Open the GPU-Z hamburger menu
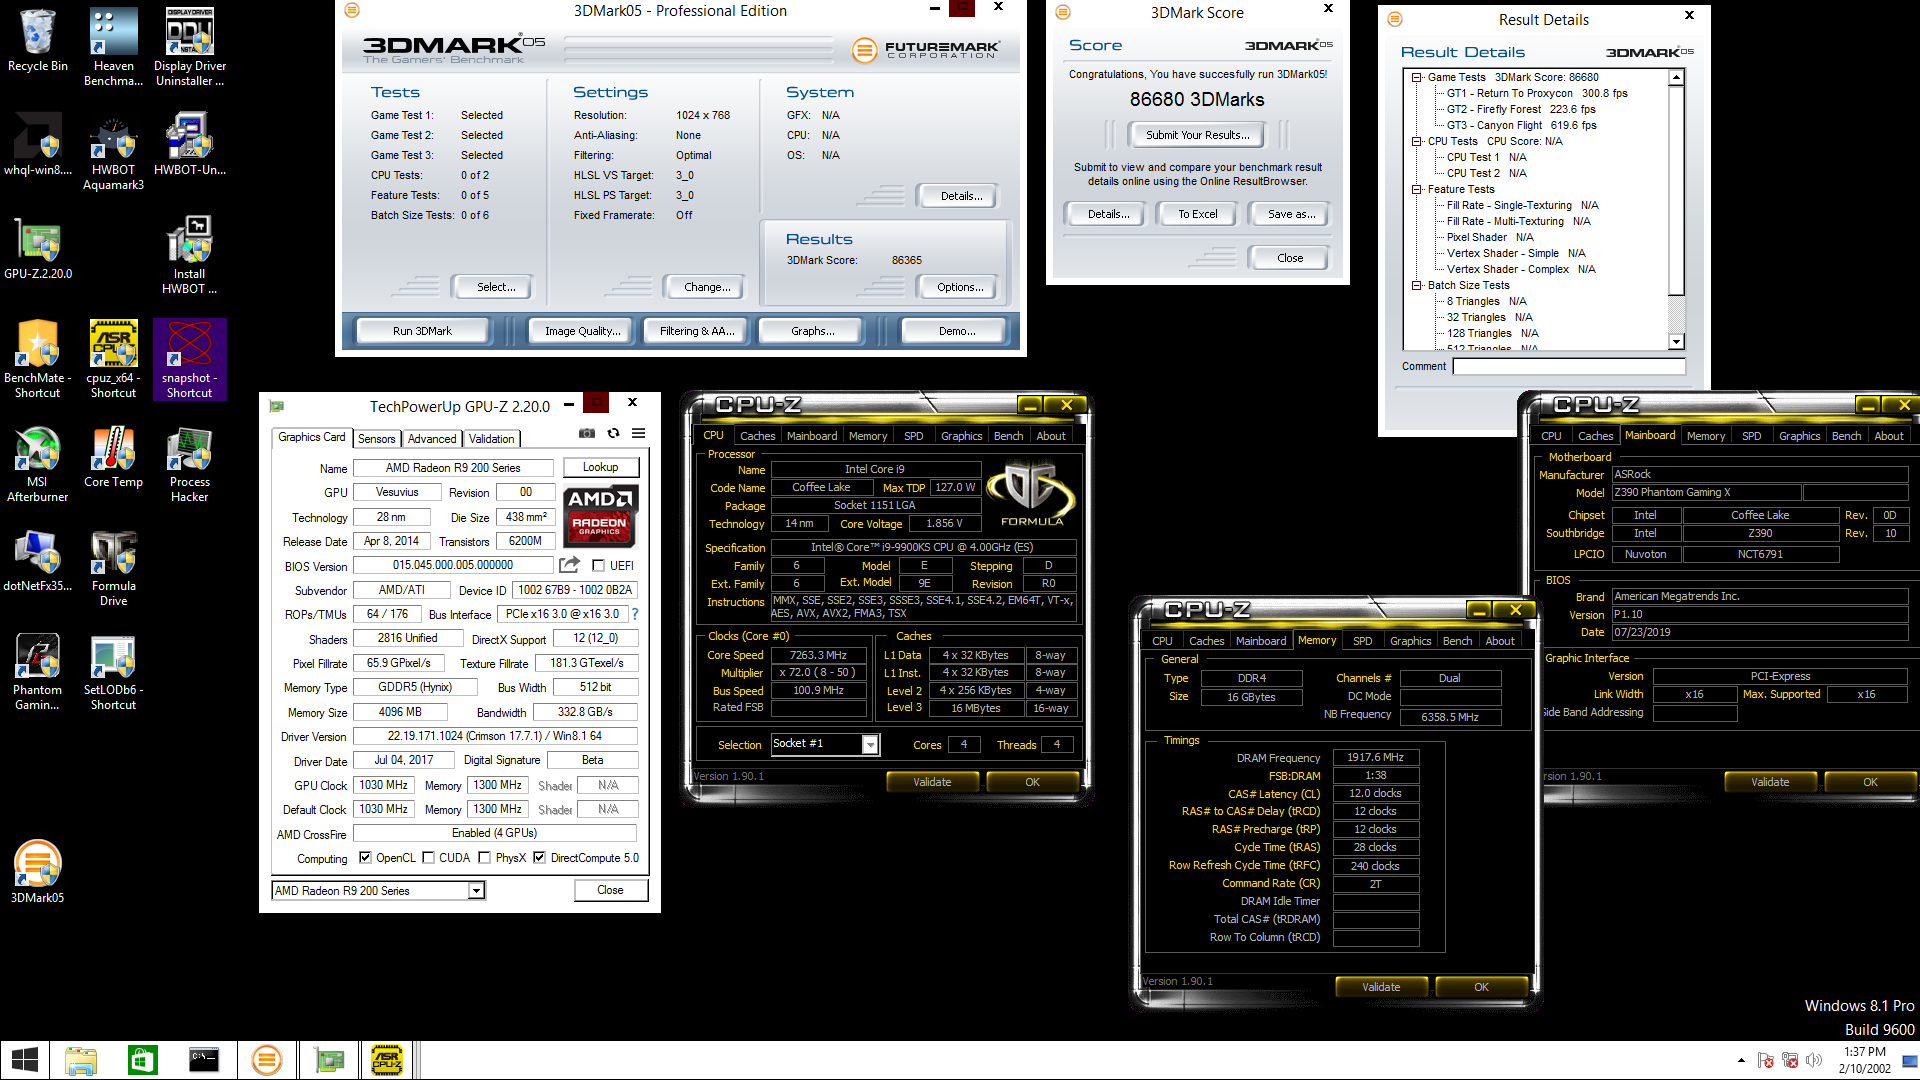The width and height of the screenshot is (1920, 1080). point(639,433)
